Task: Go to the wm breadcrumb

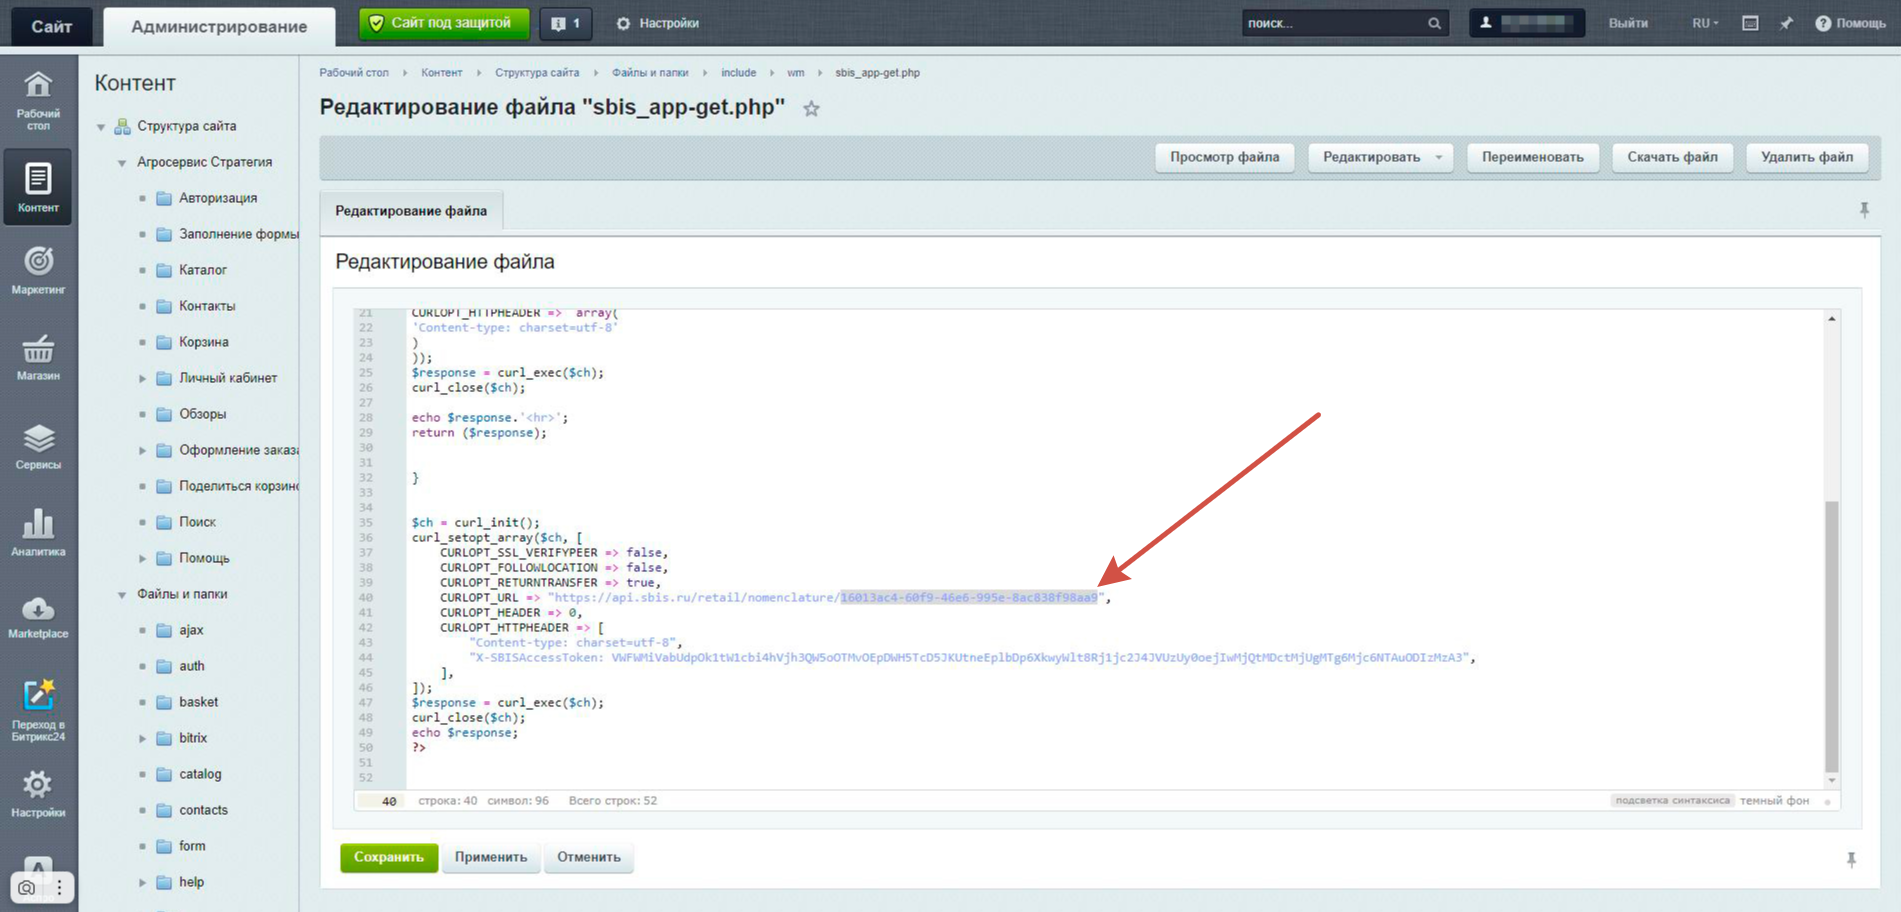Action: click(795, 73)
